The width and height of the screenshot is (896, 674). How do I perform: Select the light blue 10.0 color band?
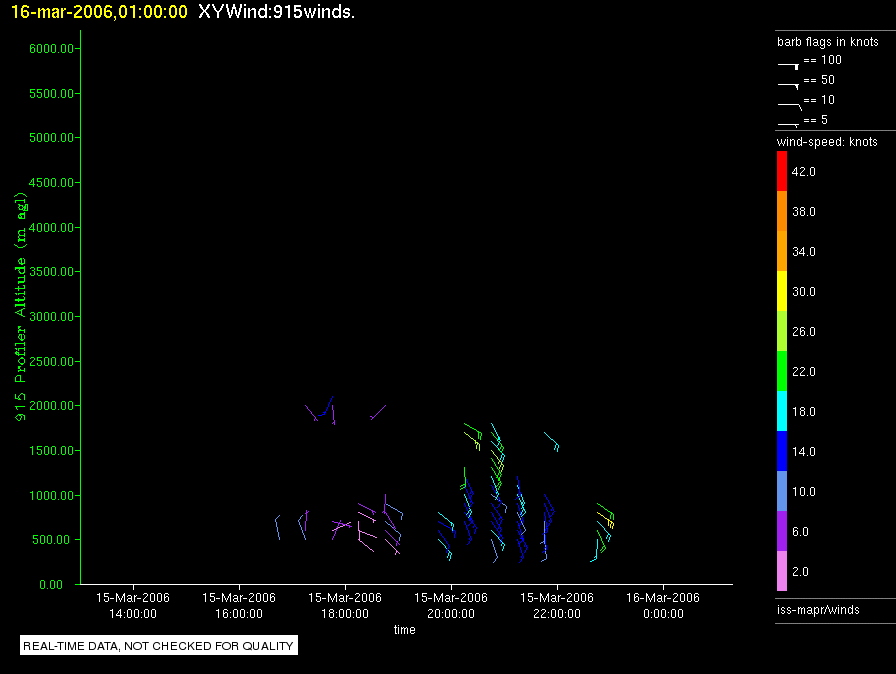(x=782, y=491)
